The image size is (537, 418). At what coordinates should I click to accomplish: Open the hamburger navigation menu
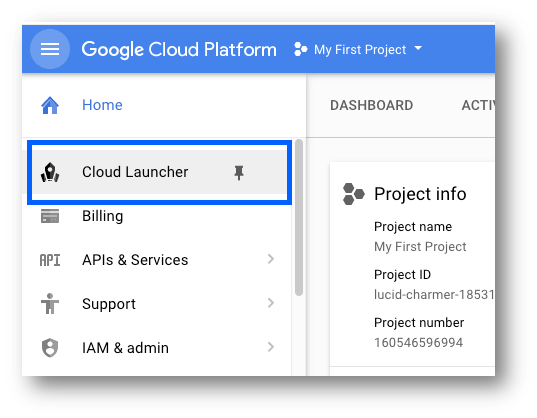click(x=50, y=49)
